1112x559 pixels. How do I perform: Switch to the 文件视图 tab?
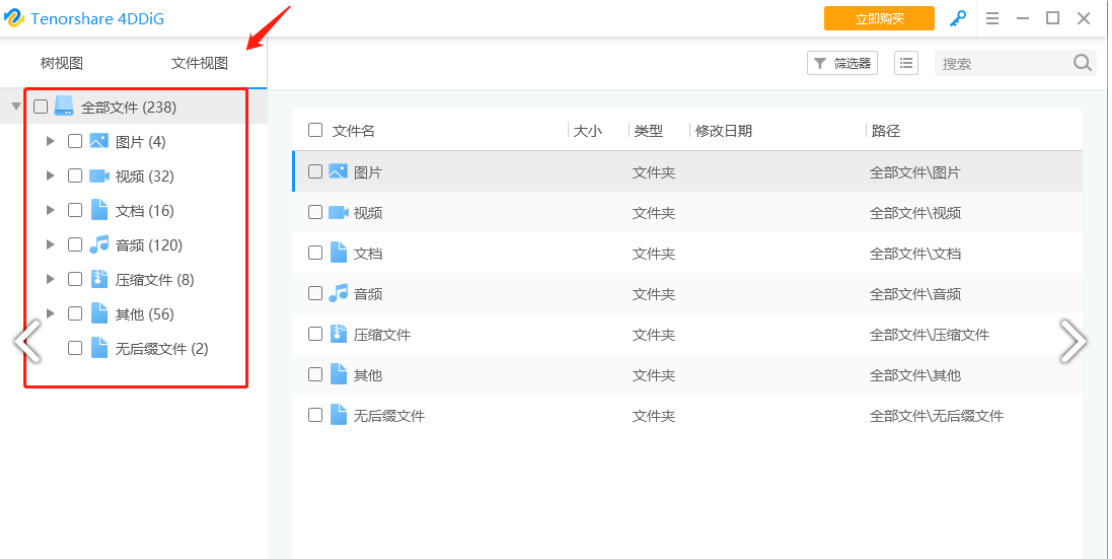(x=199, y=63)
